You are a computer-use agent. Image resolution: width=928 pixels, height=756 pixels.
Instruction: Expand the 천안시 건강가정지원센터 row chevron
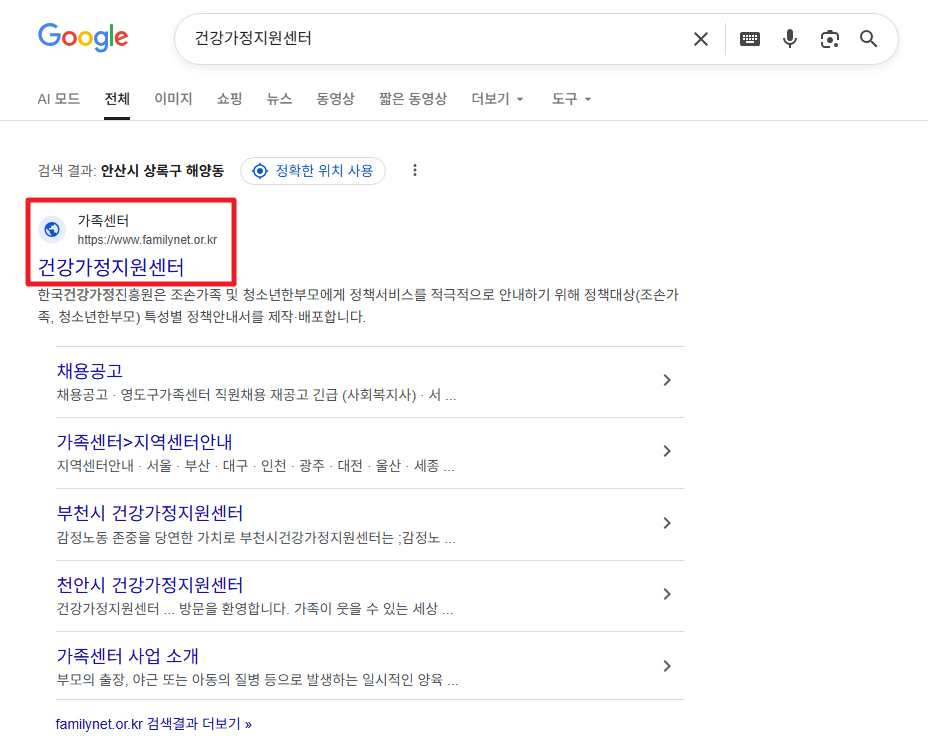(667, 594)
